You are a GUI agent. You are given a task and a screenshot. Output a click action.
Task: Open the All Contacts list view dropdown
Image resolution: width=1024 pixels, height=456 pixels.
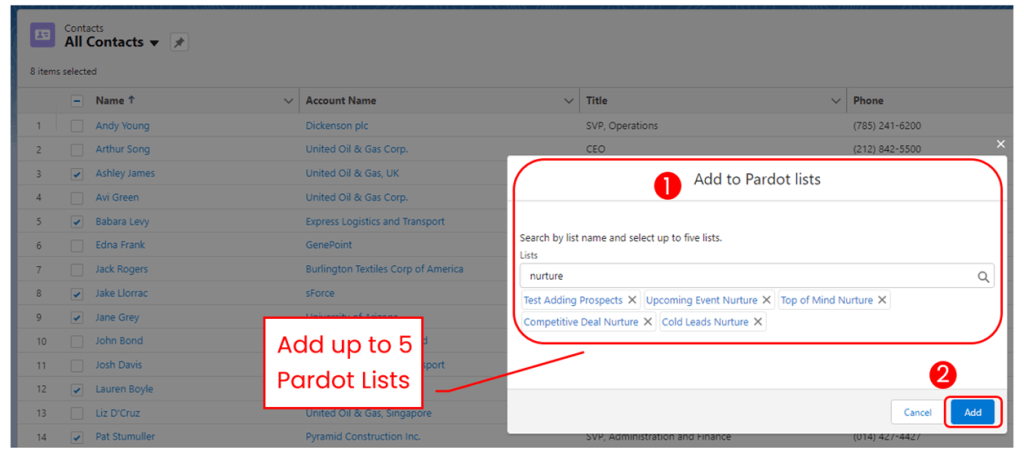click(x=154, y=43)
